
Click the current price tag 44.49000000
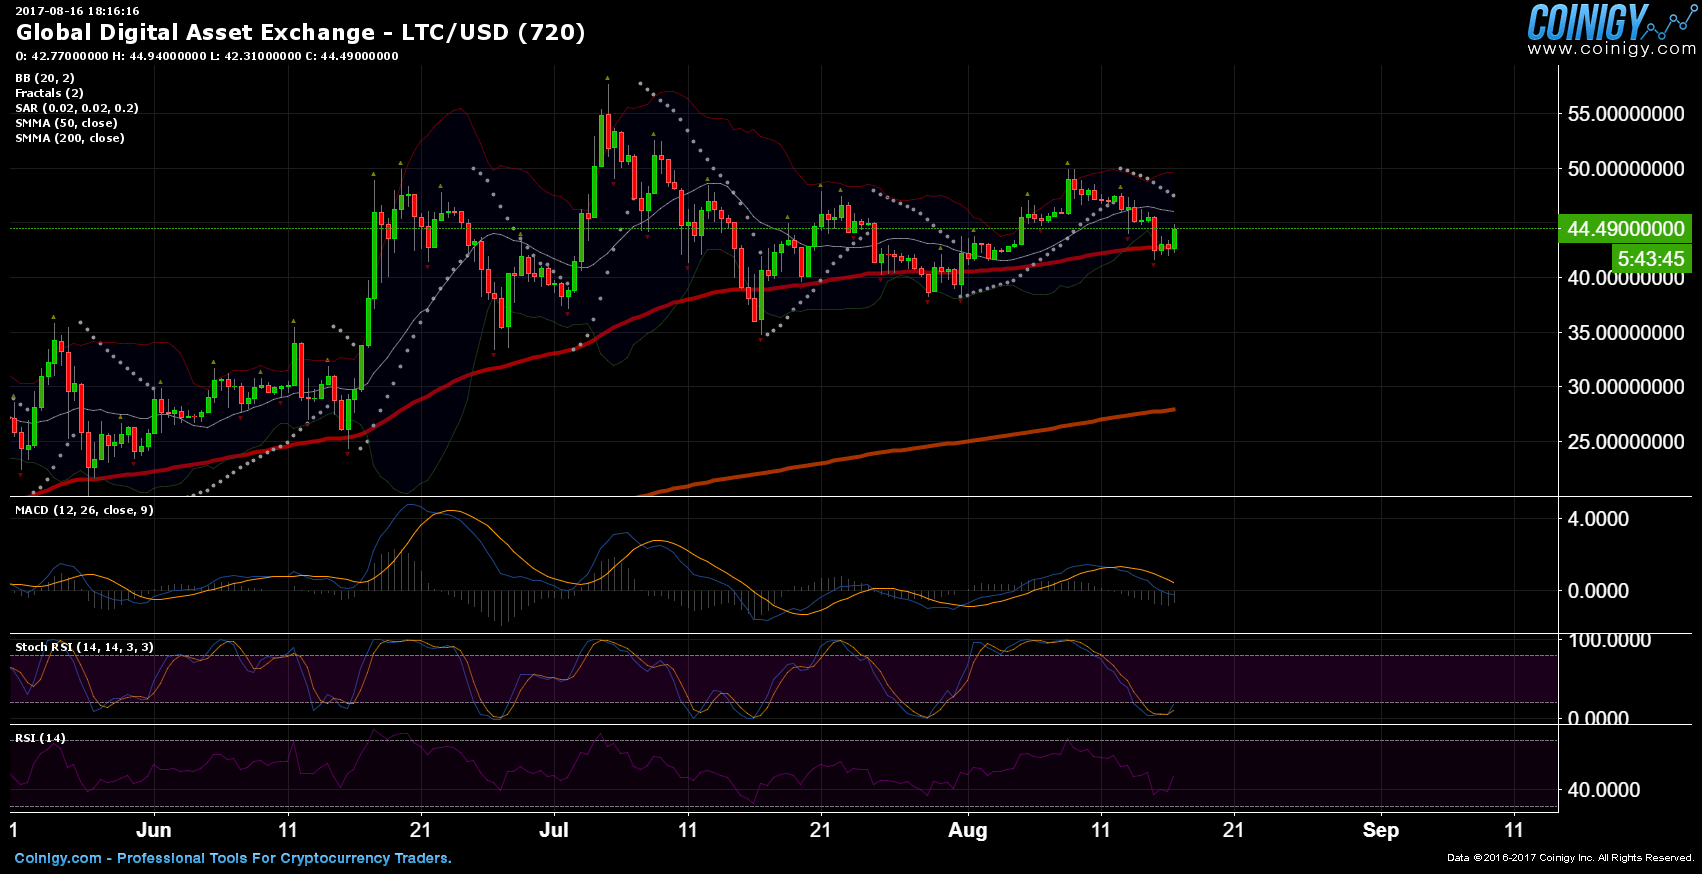click(1625, 229)
